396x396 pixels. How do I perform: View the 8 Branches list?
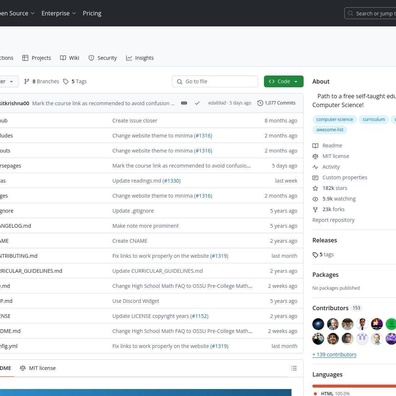41,81
